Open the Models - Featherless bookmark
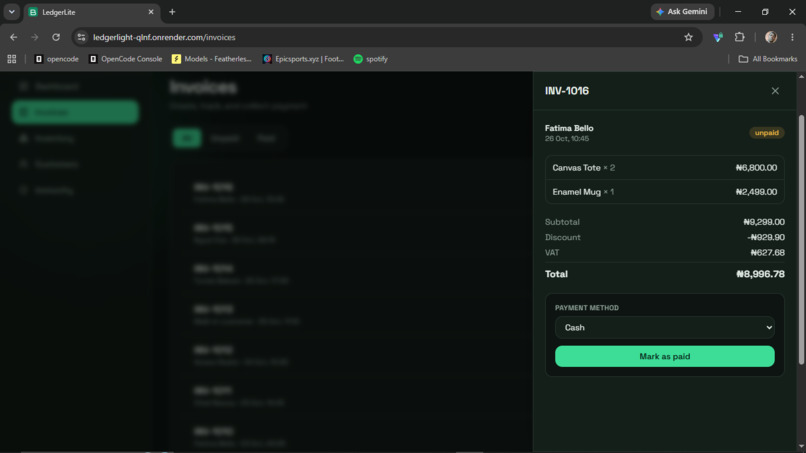This screenshot has width=806, height=453. click(x=212, y=59)
